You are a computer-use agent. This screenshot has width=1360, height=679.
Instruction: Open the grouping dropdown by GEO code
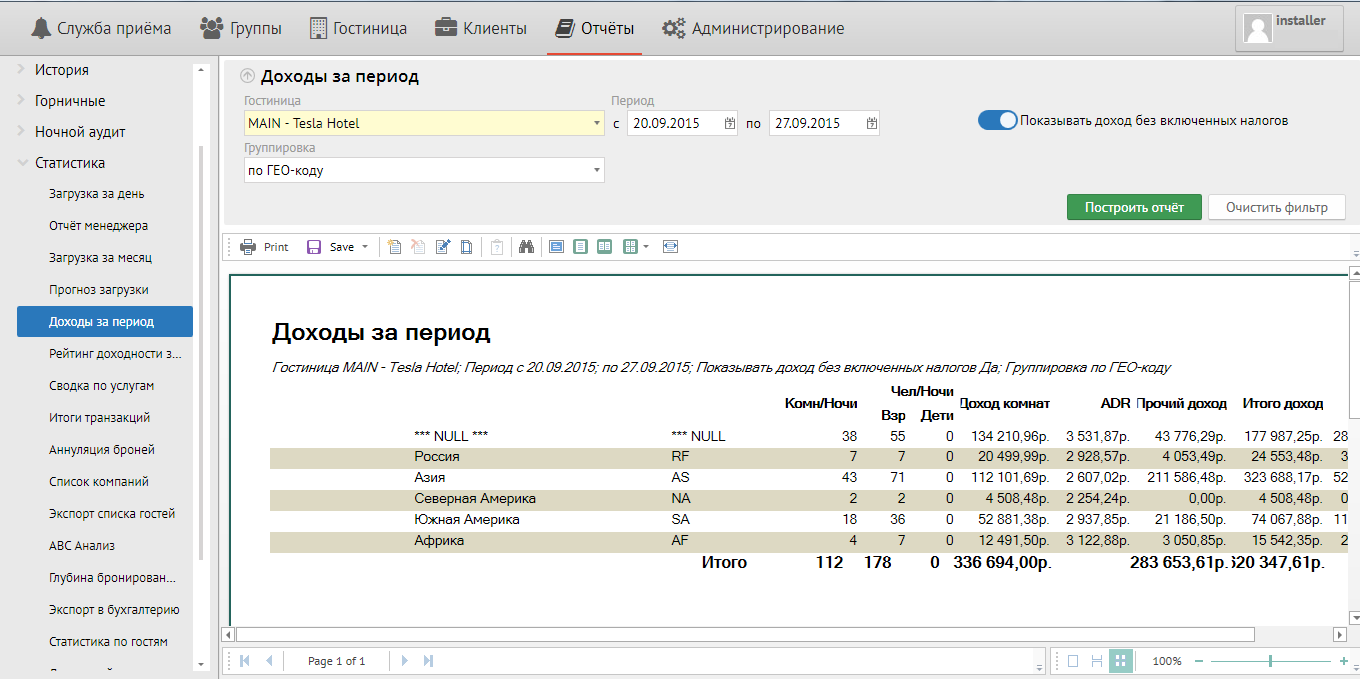point(597,170)
